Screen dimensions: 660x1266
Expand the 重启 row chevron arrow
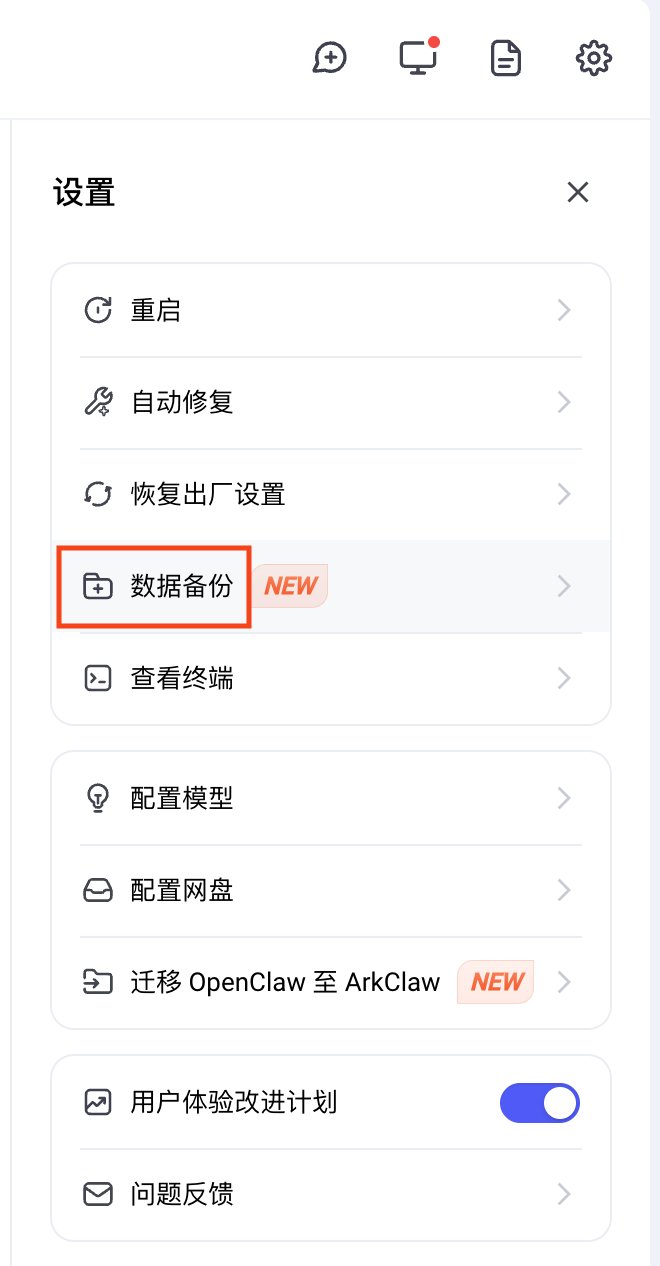564,310
